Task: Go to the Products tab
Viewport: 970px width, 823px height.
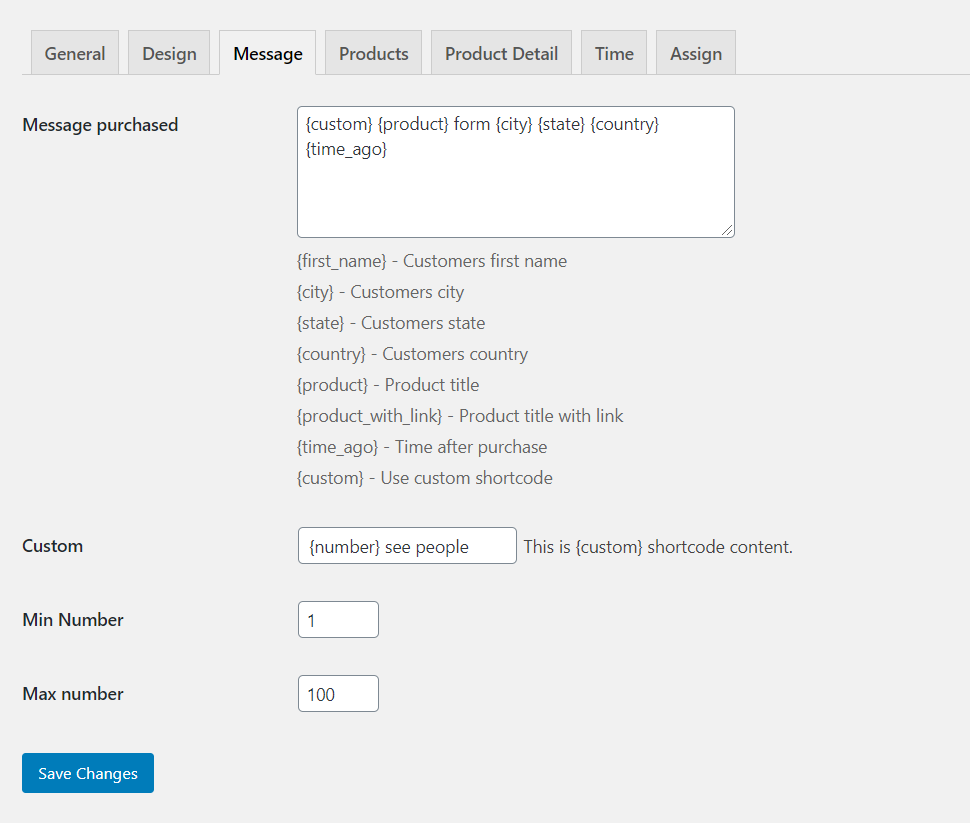Action: tap(374, 53)
